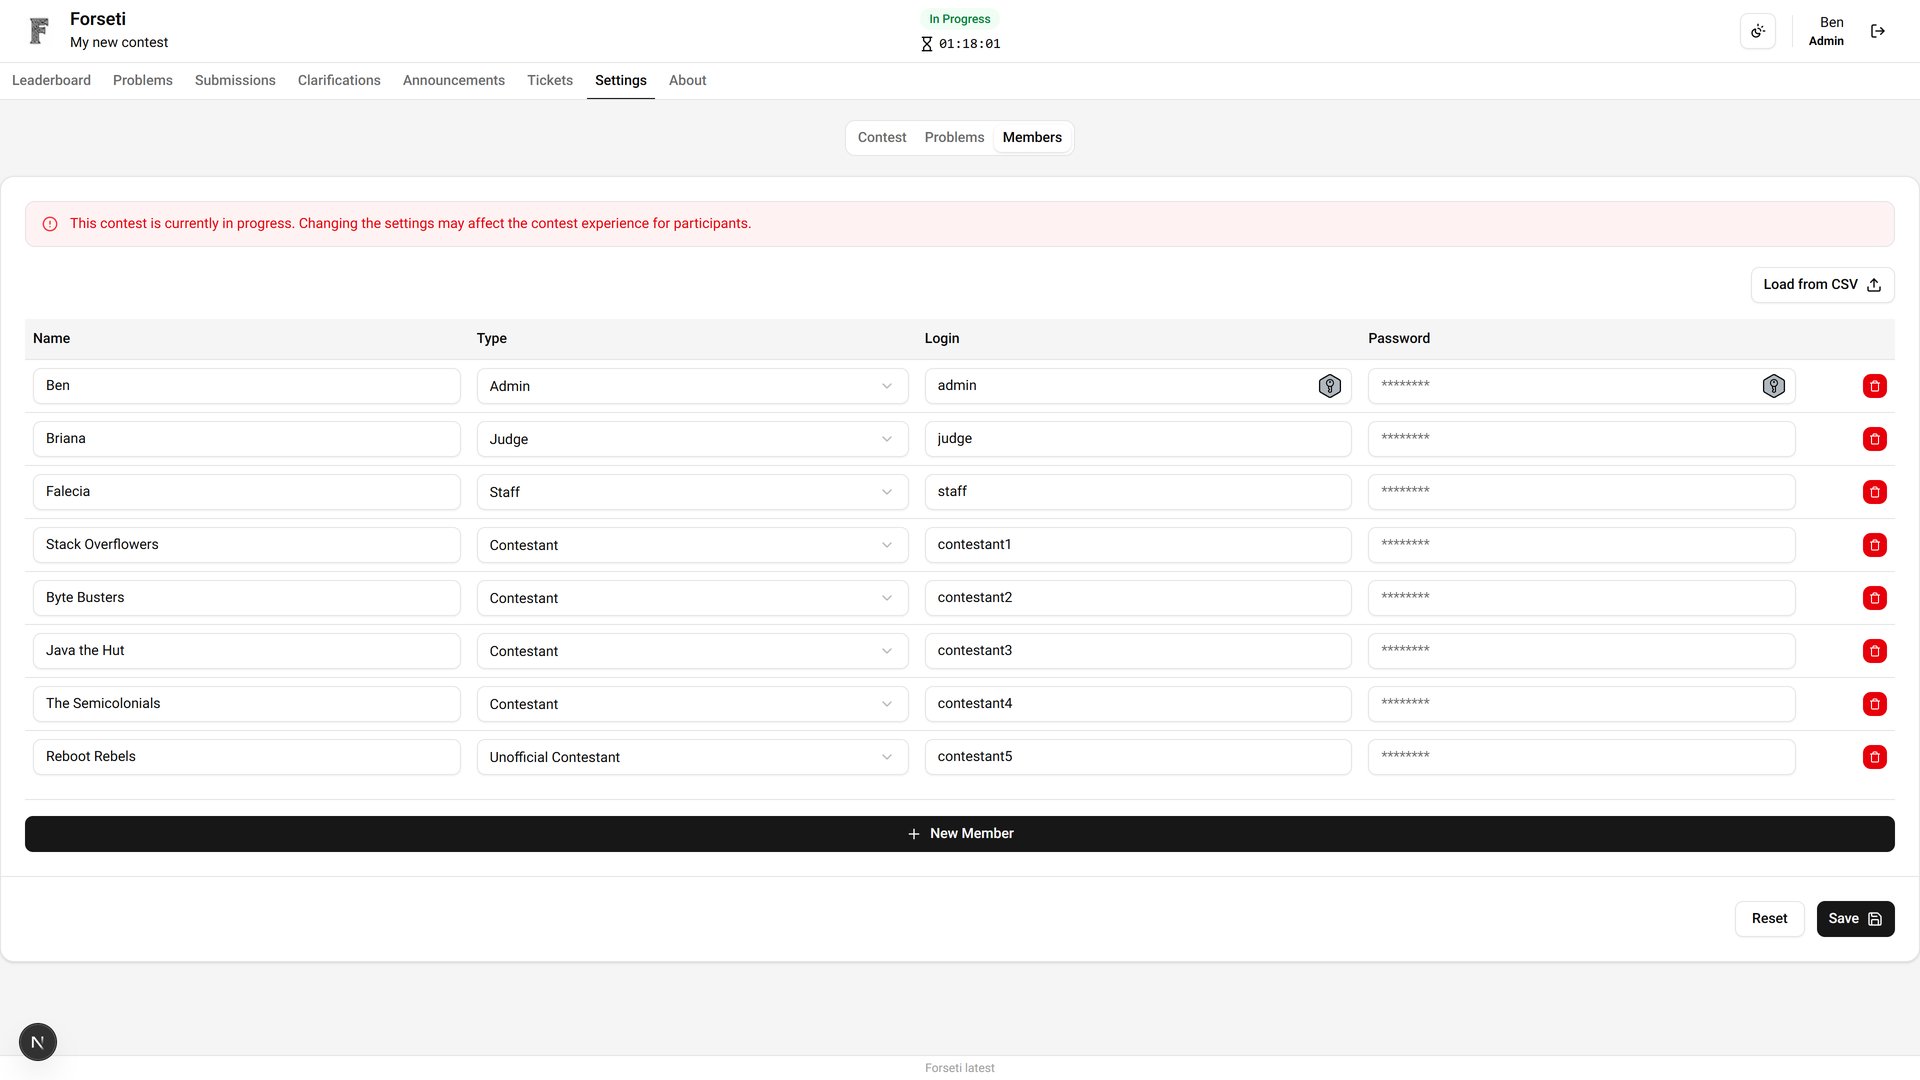Delete the Stack Overflowers member row

tap(1875, 545)
